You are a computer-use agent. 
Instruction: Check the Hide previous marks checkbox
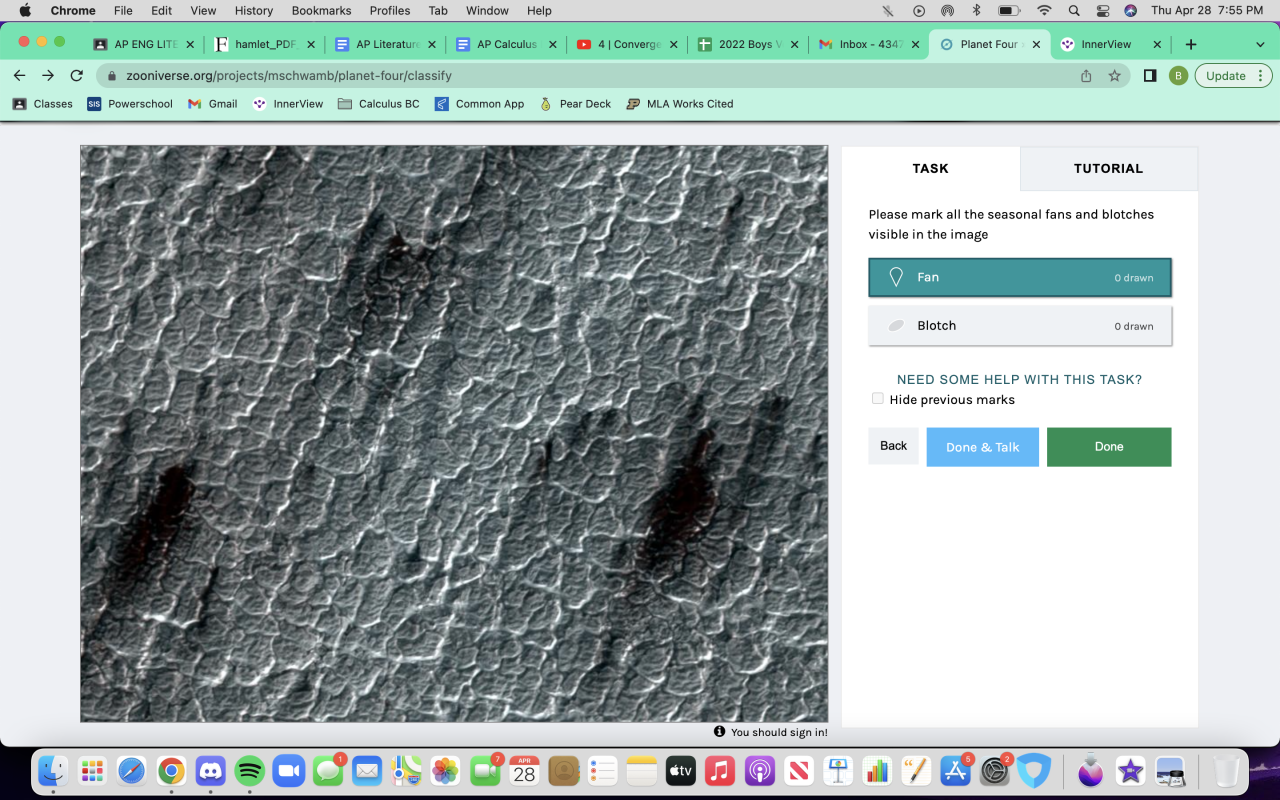[877, 399]
